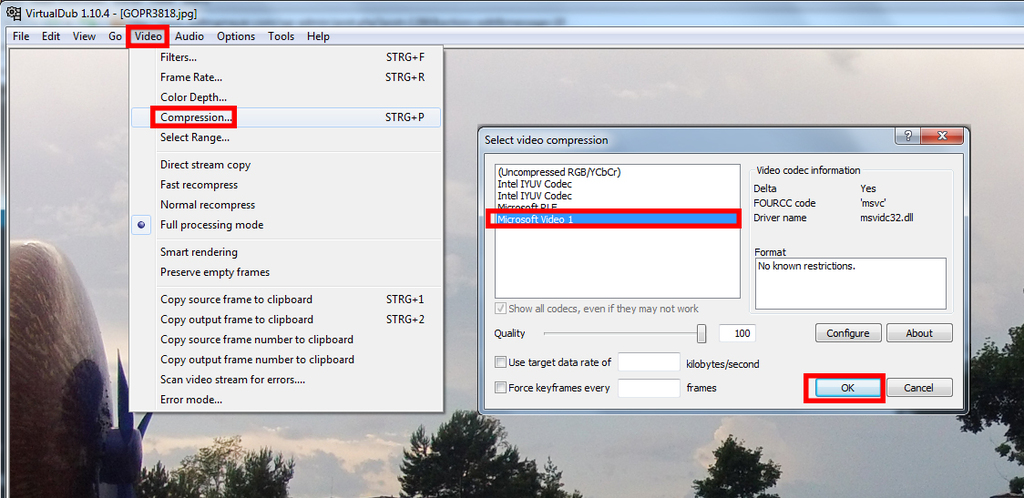Close the Select video compression dialog

click(942, 136)
